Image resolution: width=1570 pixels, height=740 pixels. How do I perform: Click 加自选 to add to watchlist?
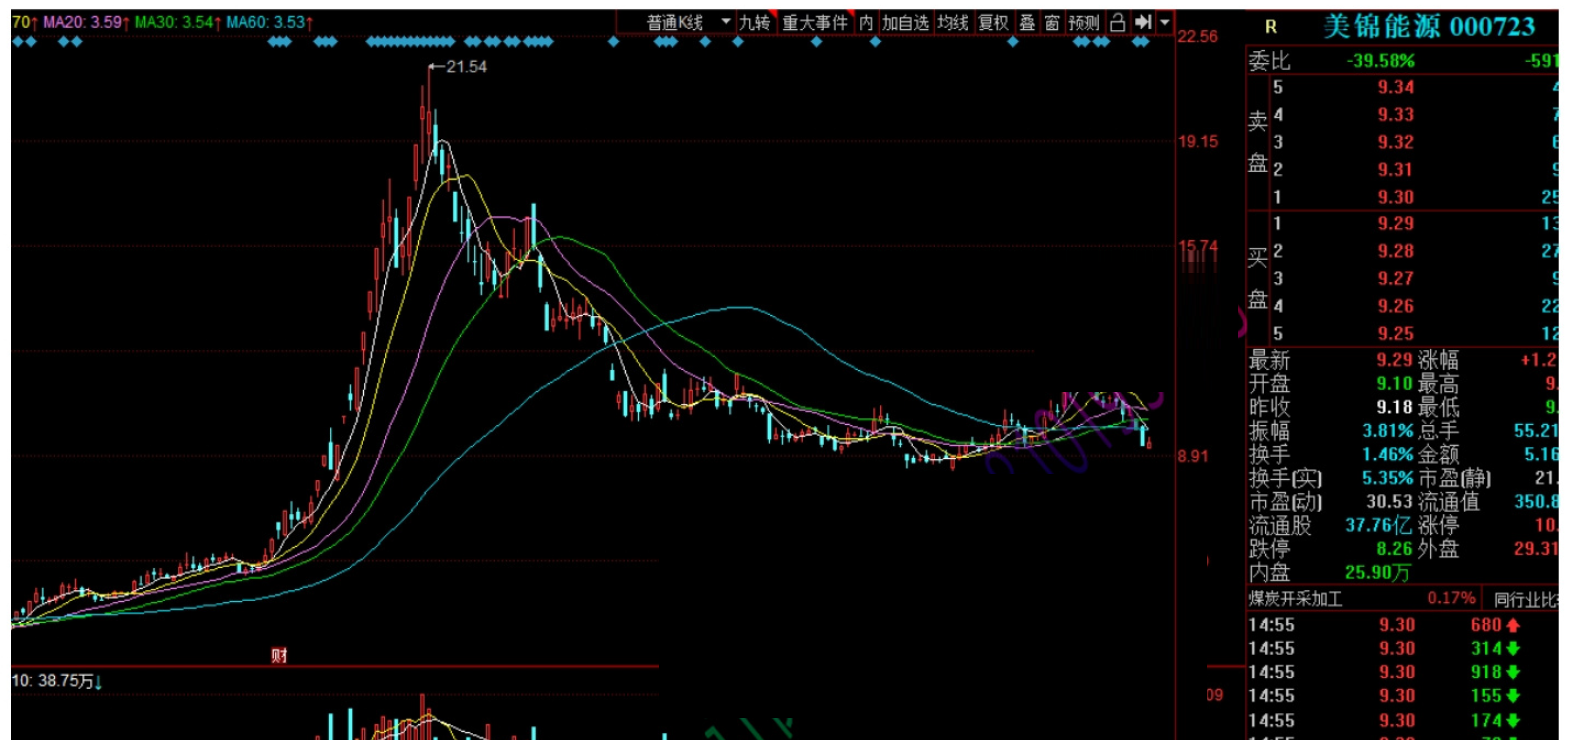coord(905,22)
